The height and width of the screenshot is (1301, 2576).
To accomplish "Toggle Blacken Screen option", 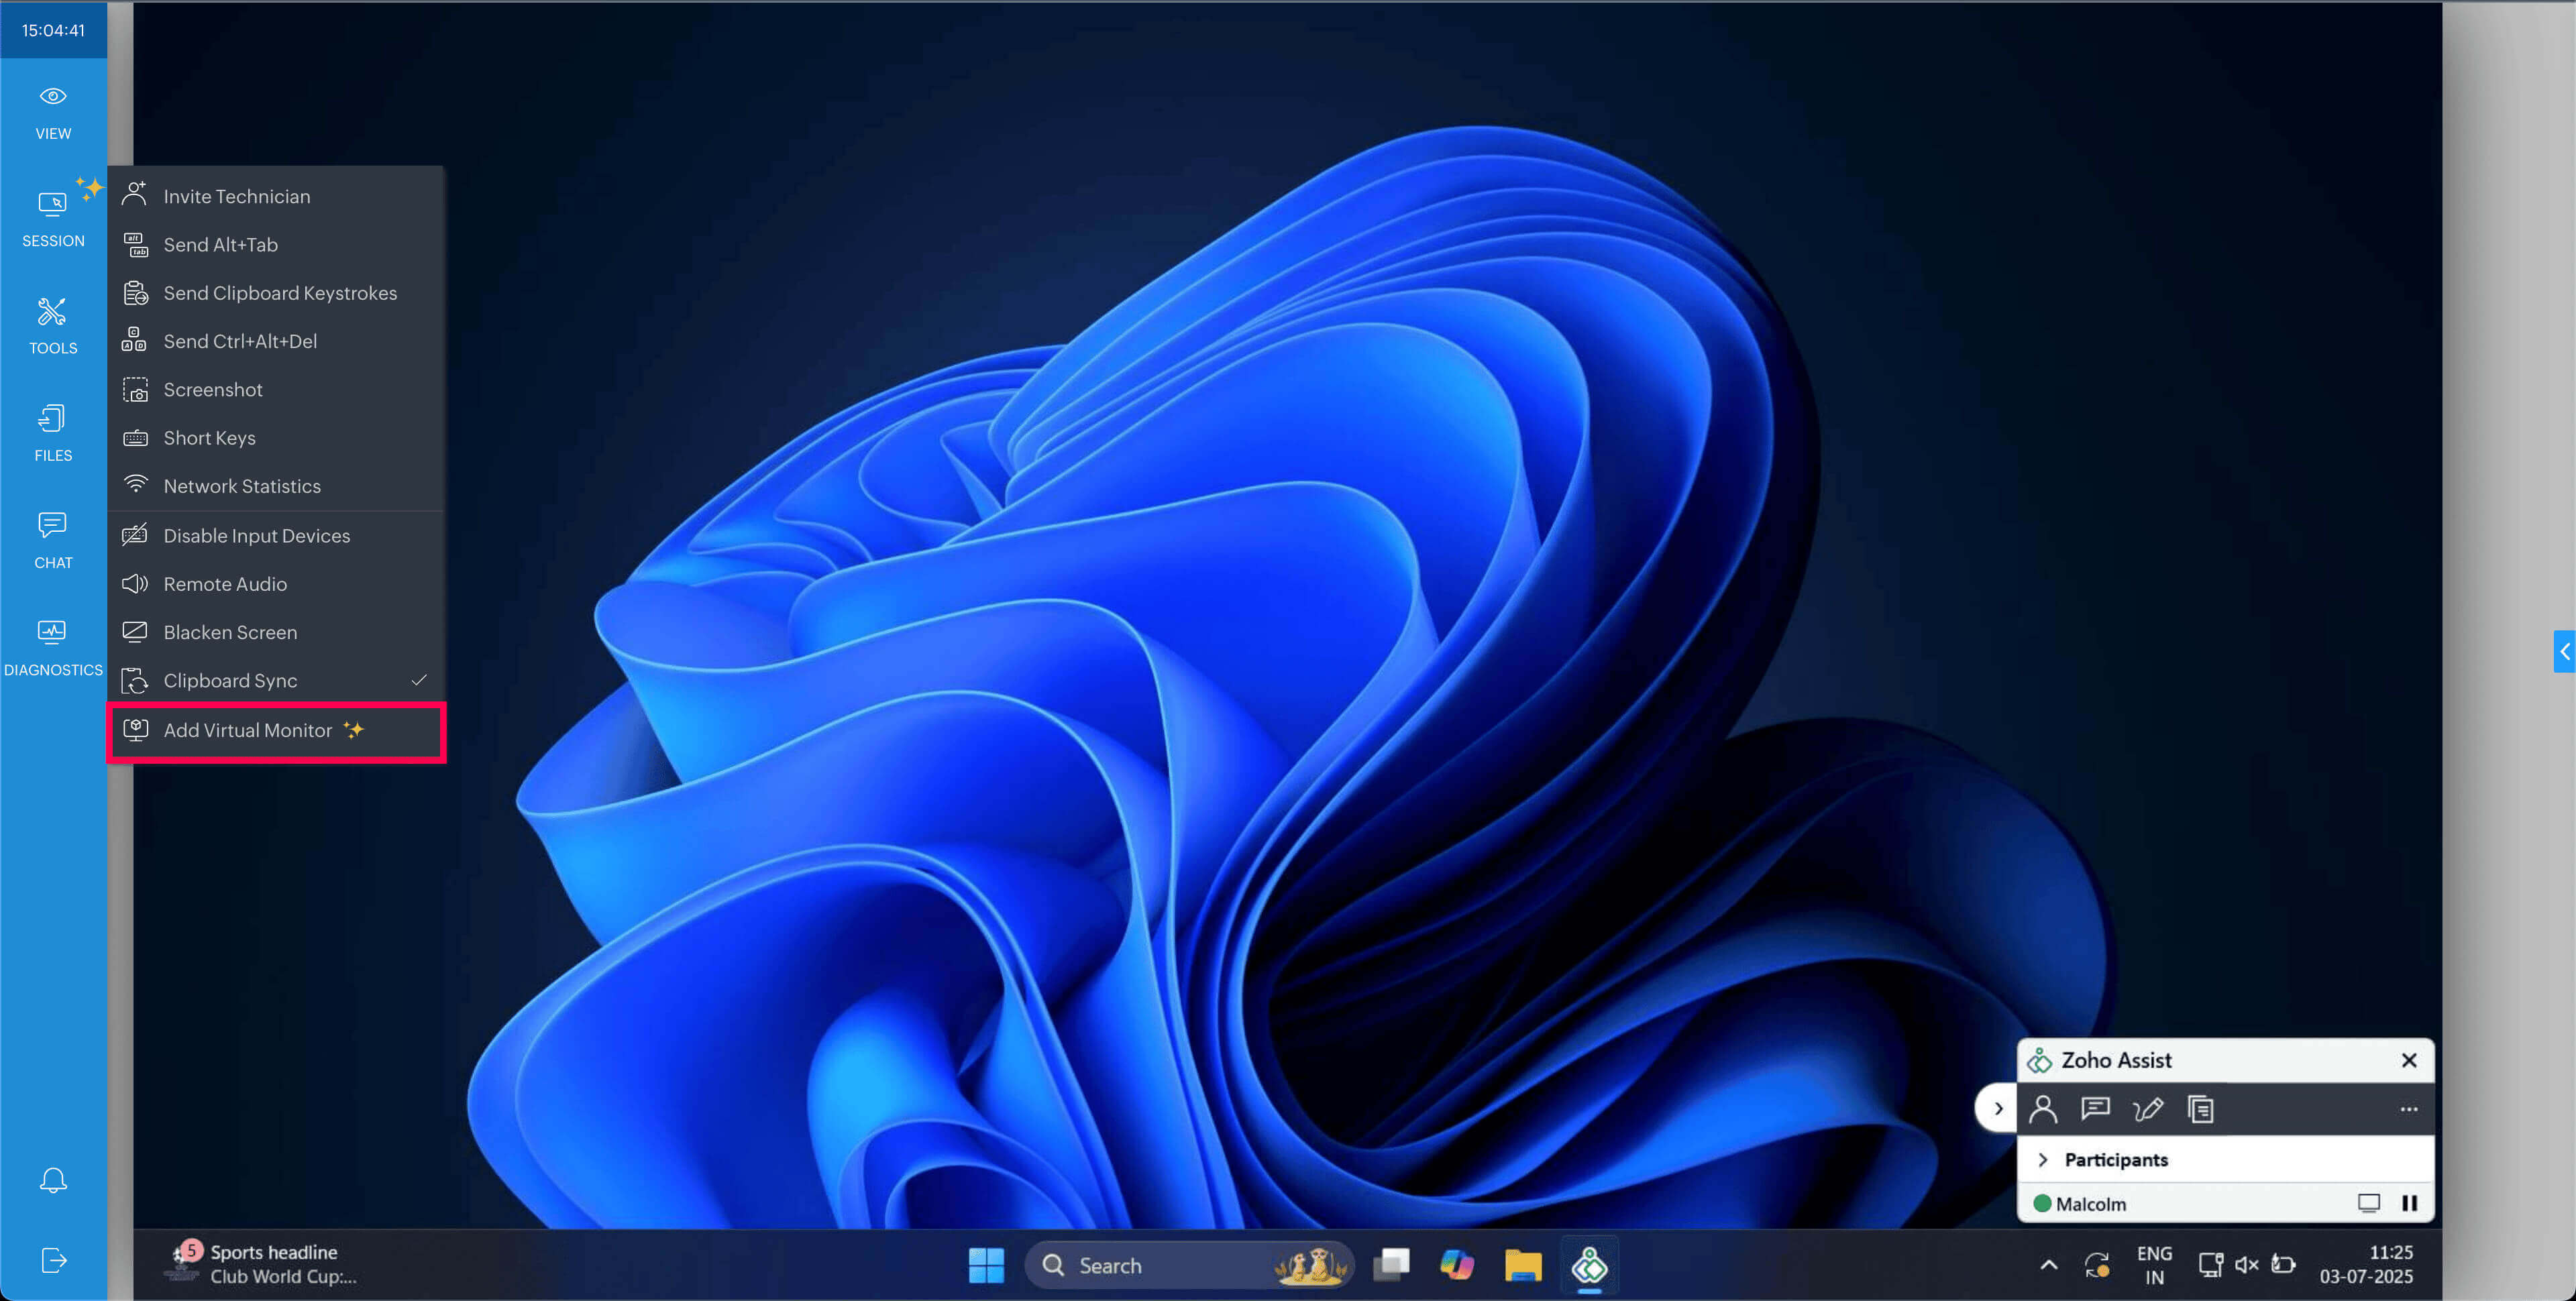I will (x=230, y=633).
